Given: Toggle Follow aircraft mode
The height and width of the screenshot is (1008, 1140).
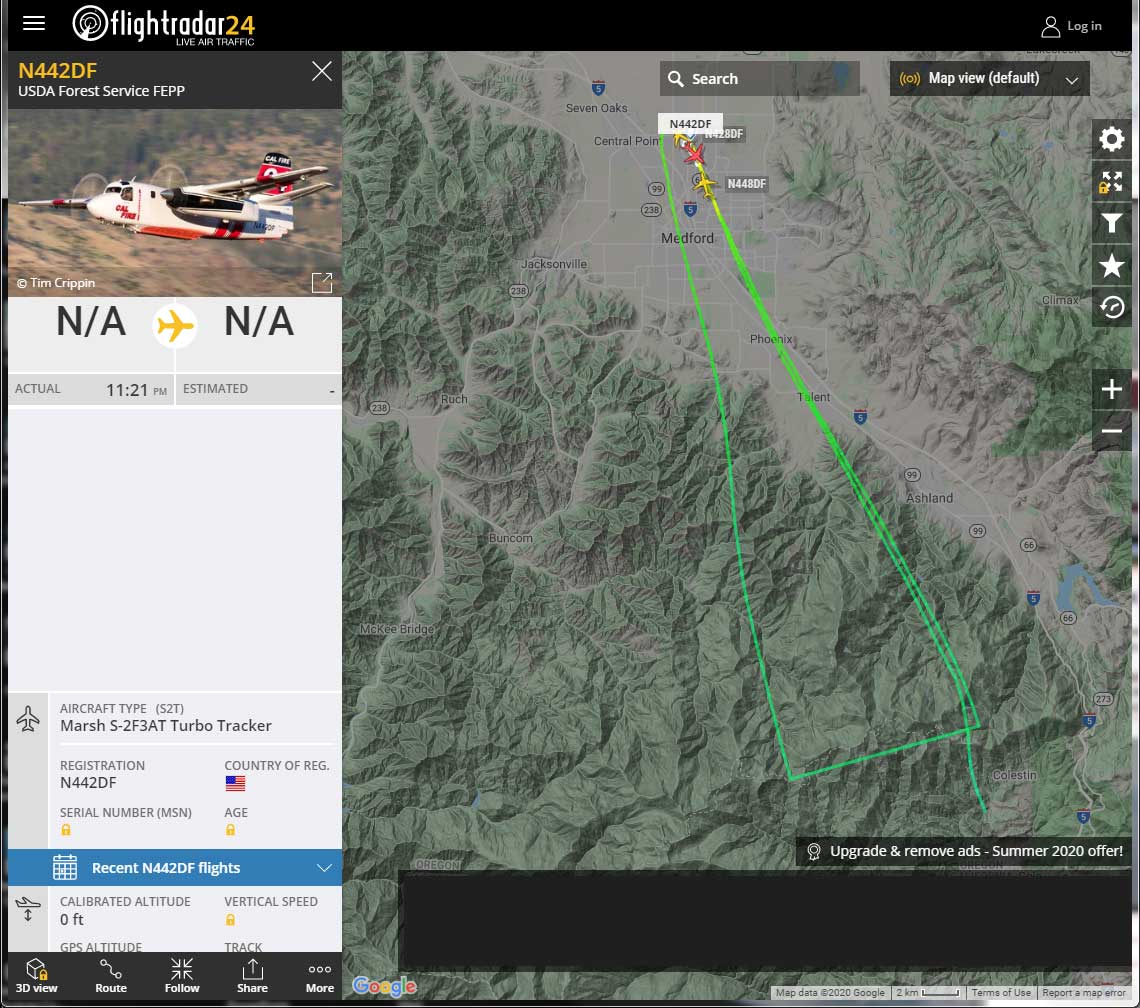Looking at the screenshot, I should point(182,975).
